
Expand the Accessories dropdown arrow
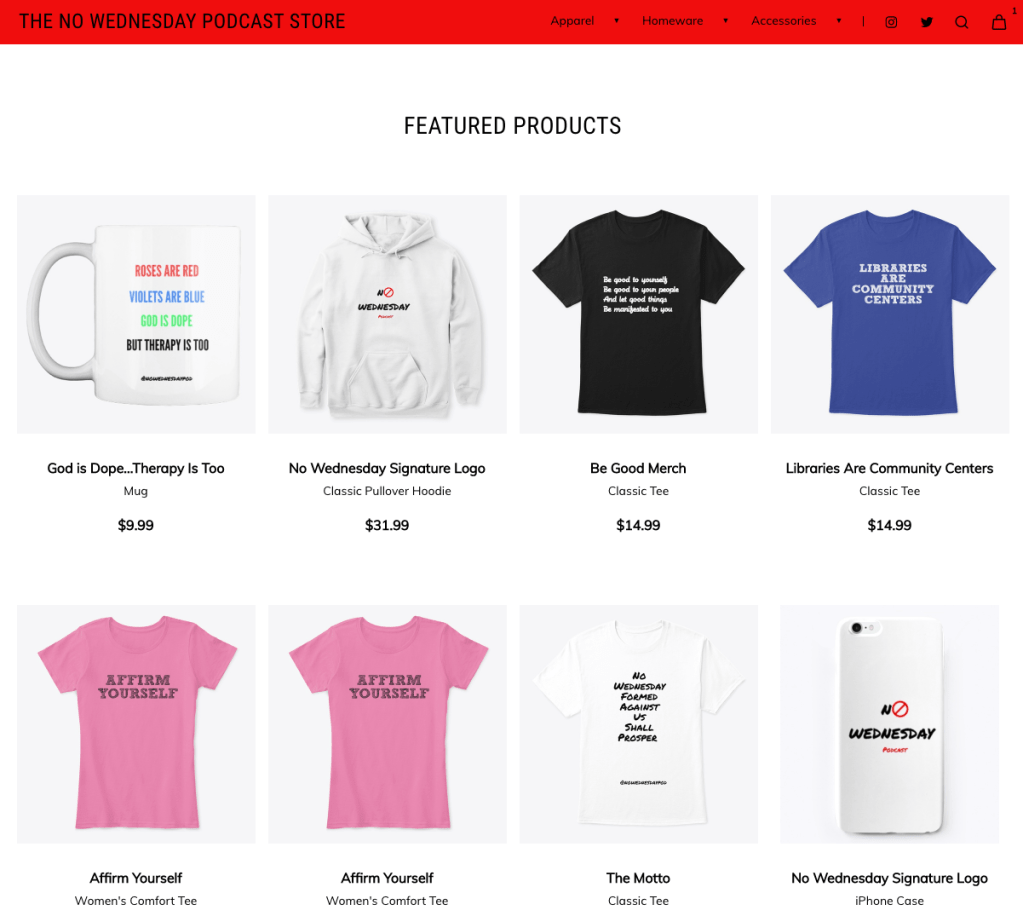(x=839, y=21)
